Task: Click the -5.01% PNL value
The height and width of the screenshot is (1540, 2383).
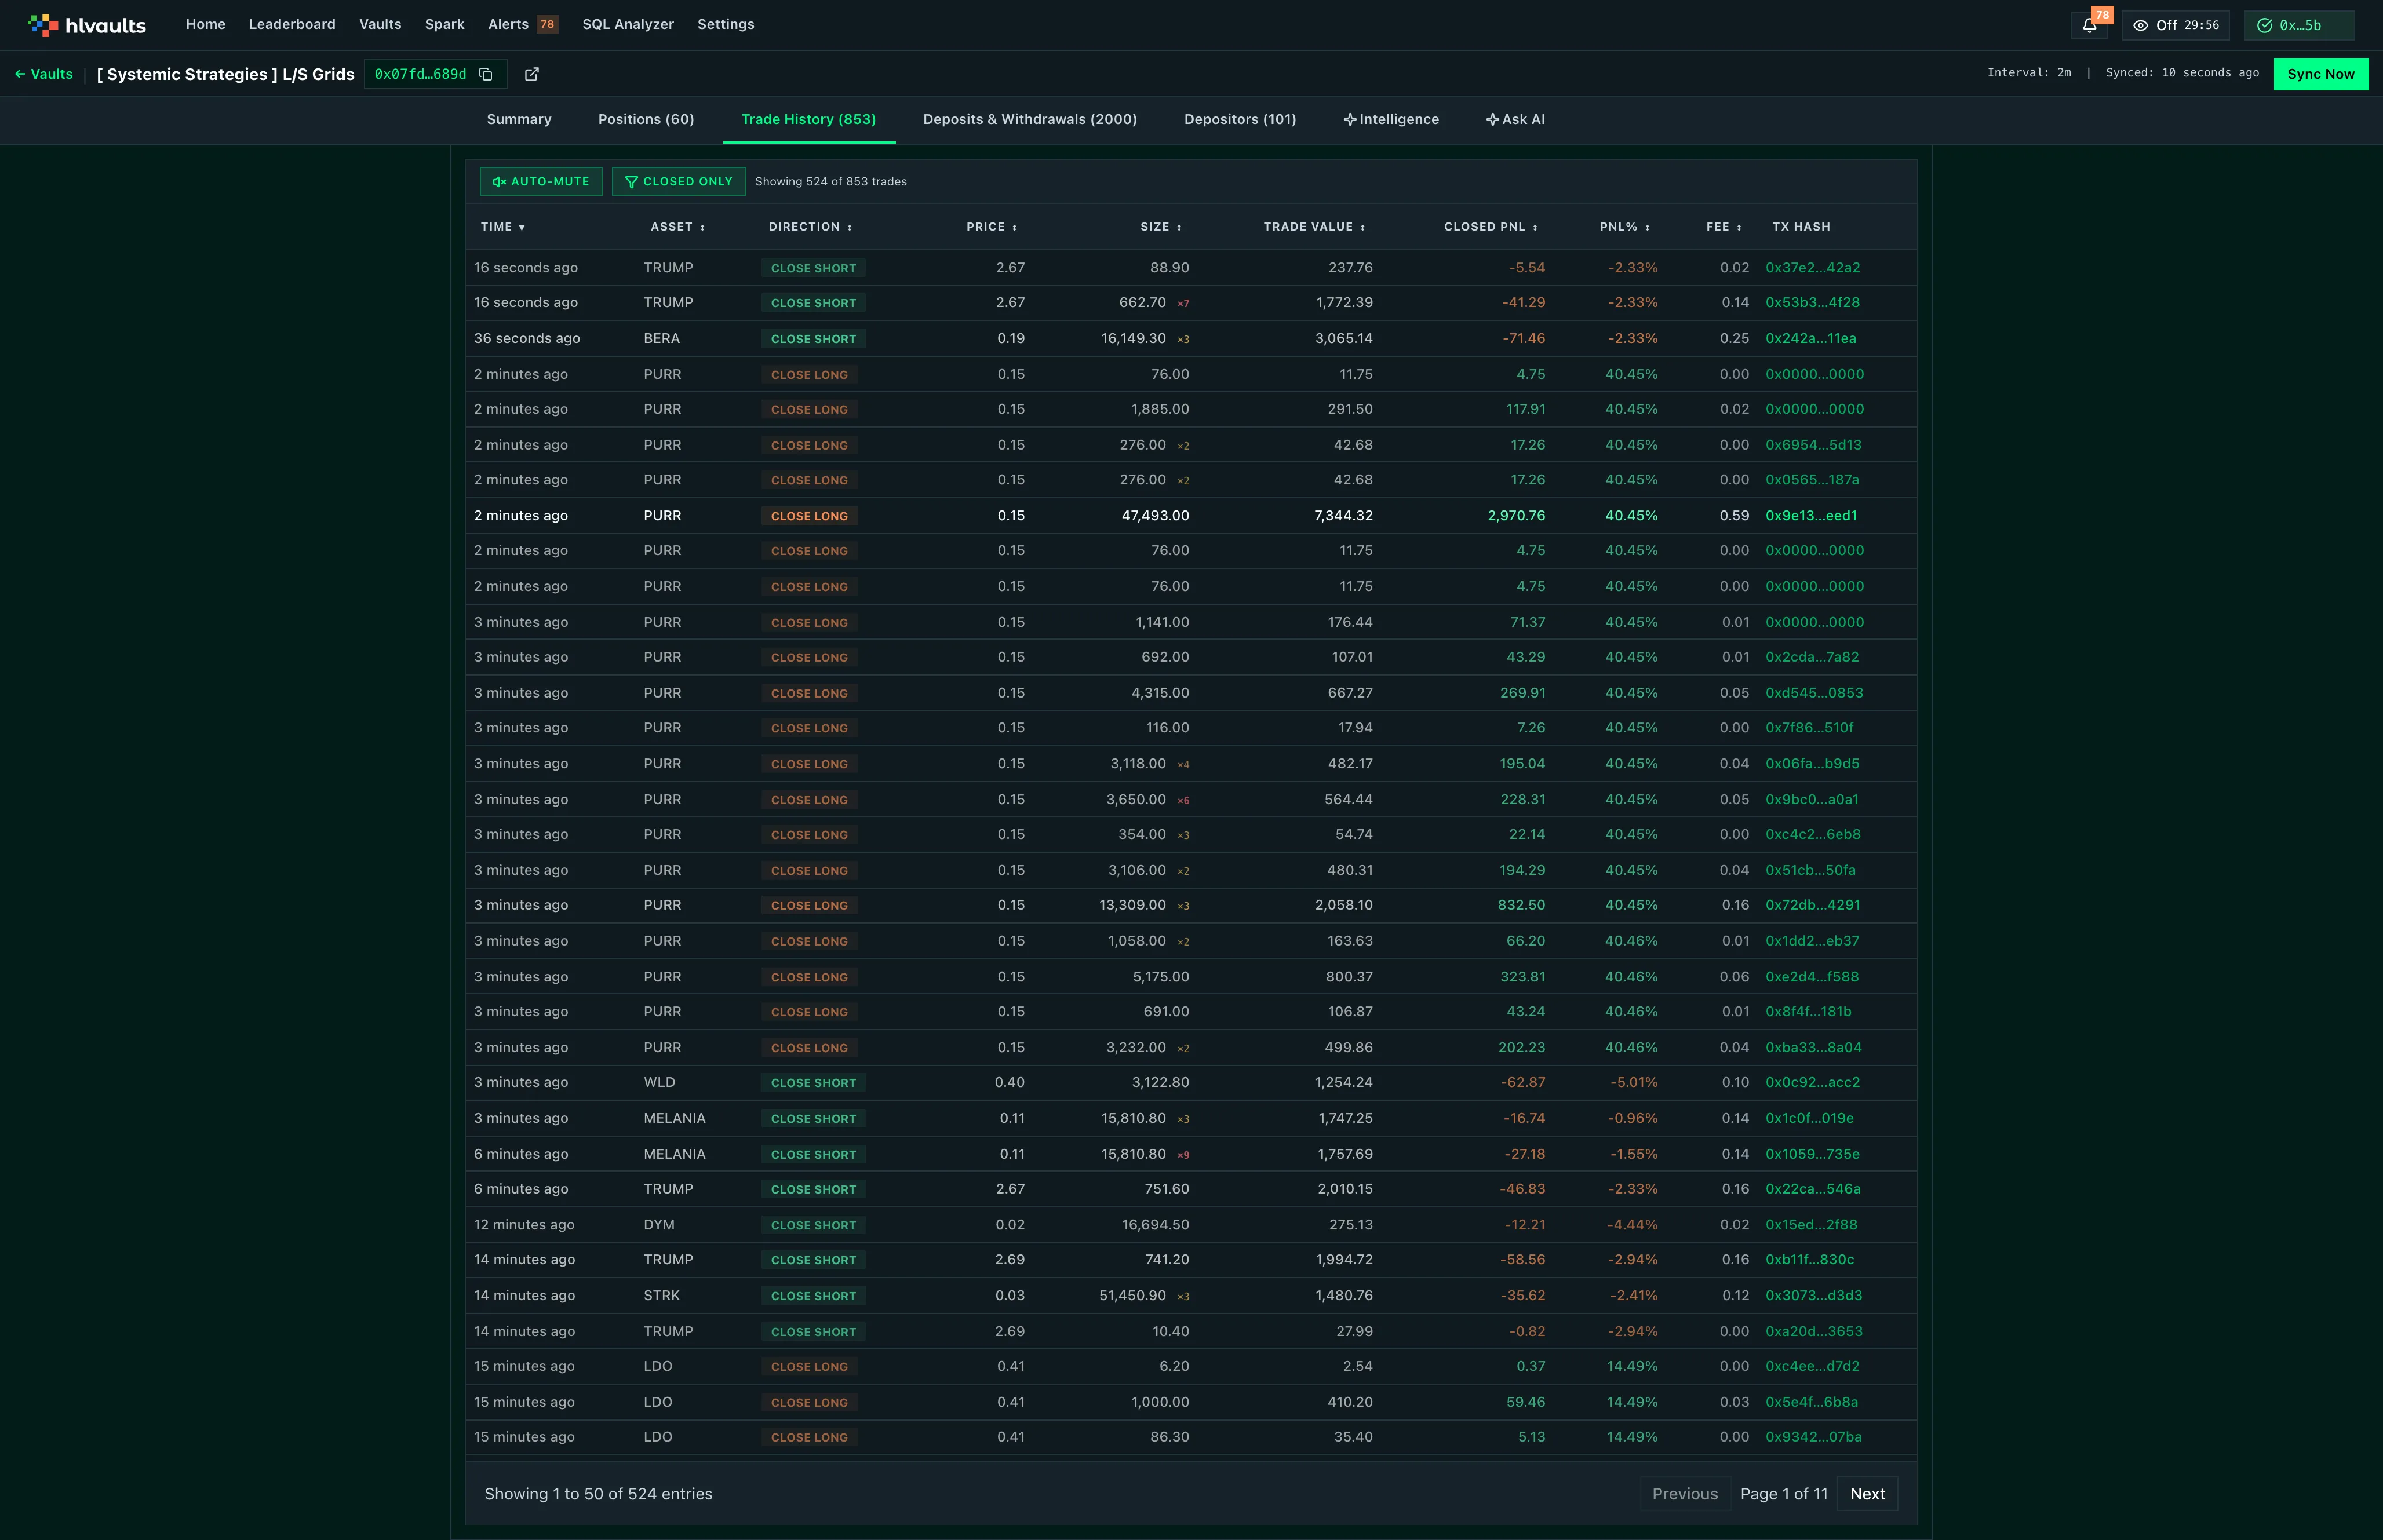Action: tap(1633, 1083)
